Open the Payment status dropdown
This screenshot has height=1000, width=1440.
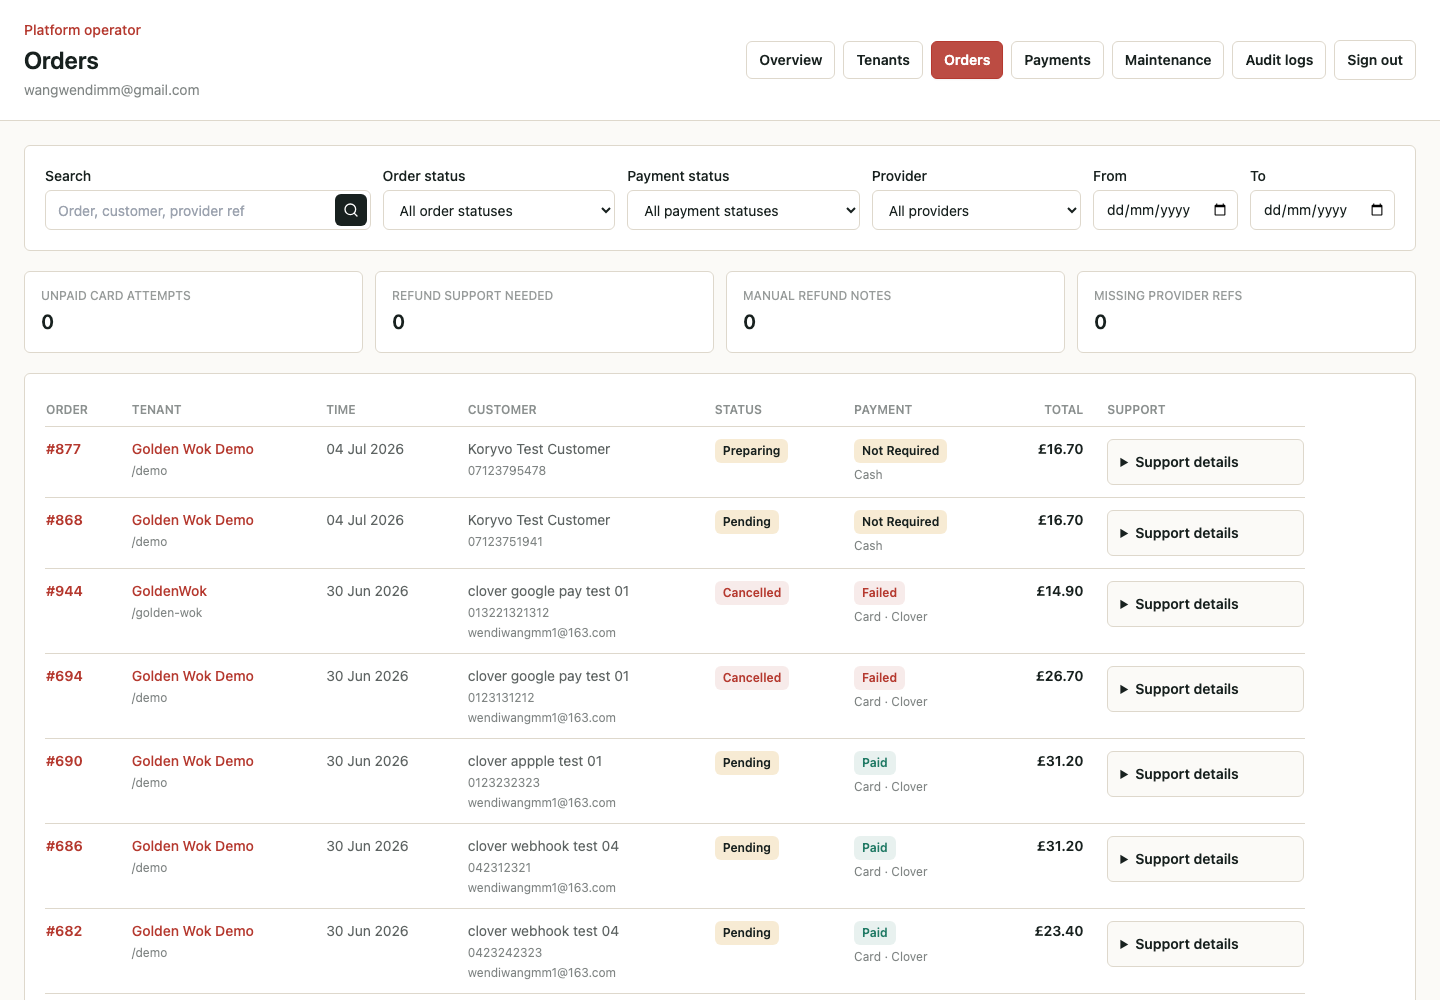tap(743, 210)
